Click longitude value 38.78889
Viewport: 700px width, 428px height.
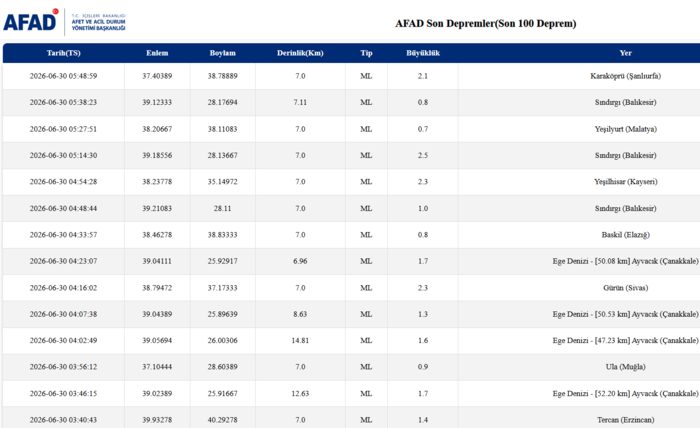(x=222, y=76)
